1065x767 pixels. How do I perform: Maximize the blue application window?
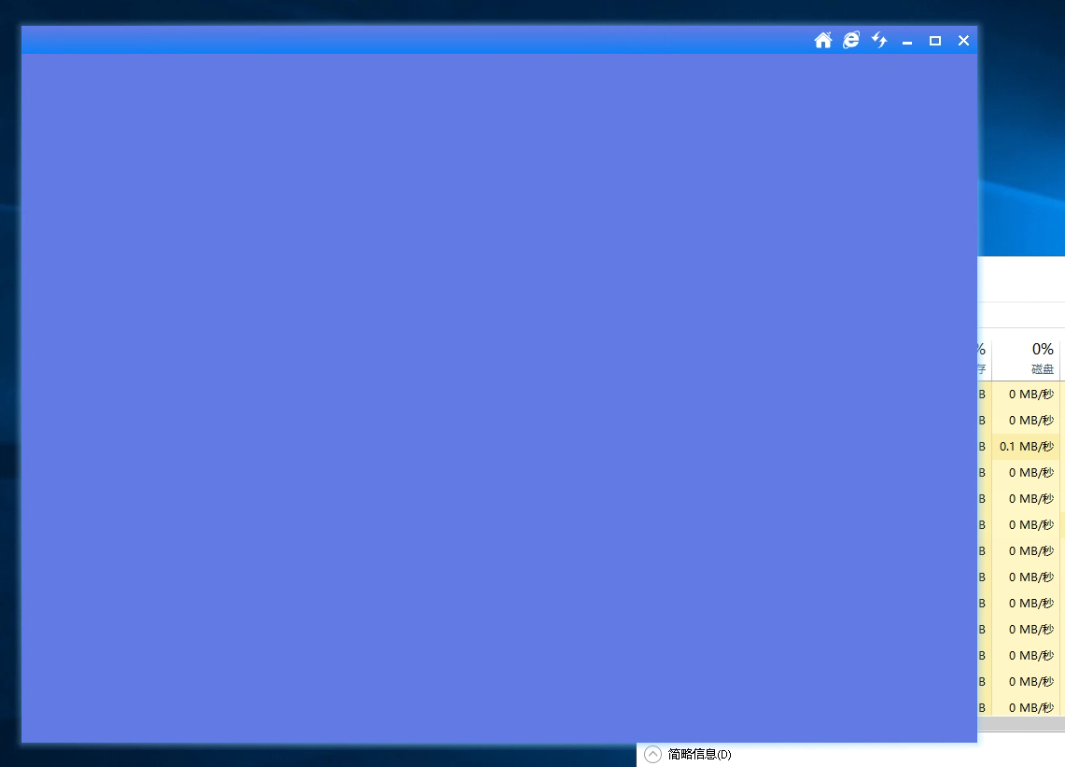(x=935, y=41)
